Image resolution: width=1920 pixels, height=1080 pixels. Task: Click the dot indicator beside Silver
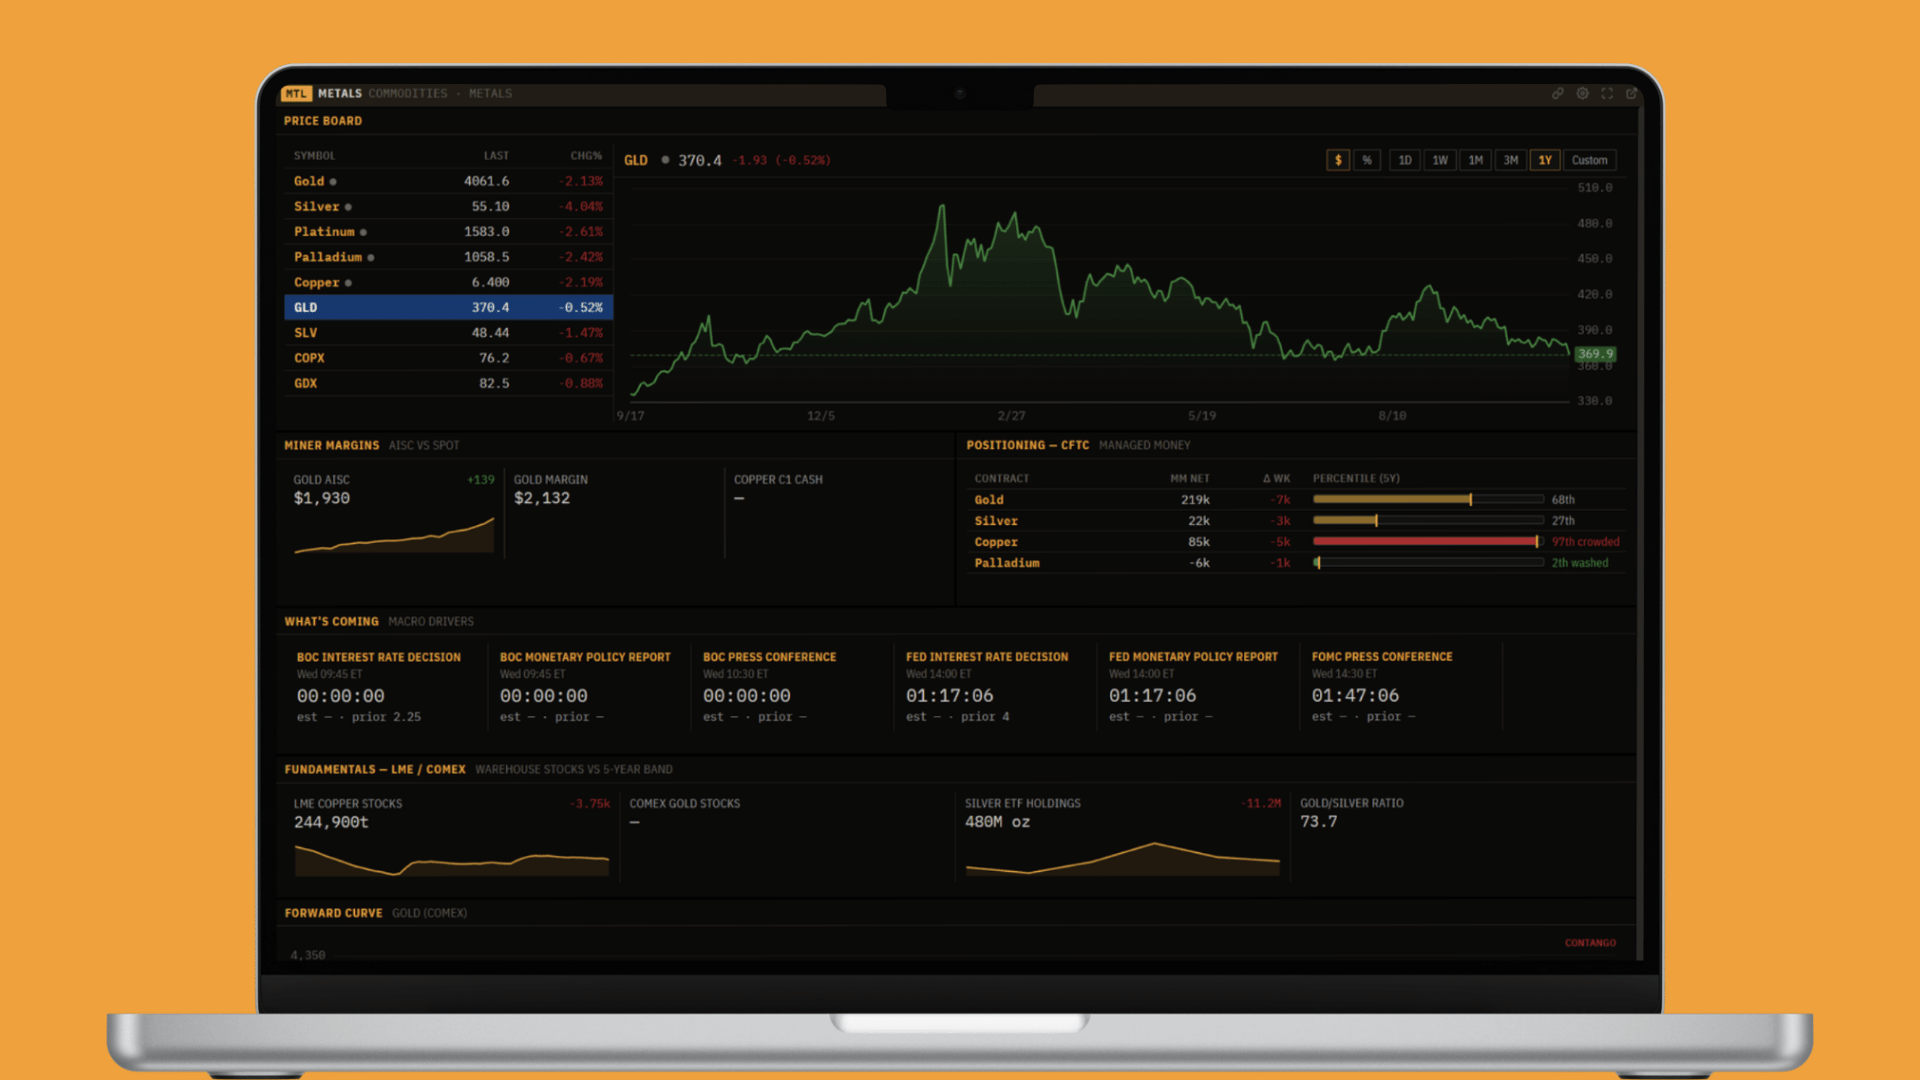pyautogui.click(x=348, y=207)
